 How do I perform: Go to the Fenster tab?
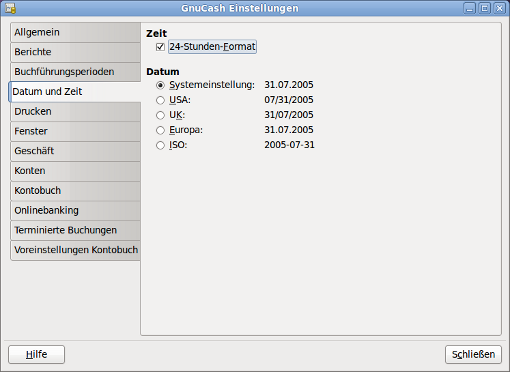pos(75,131)
